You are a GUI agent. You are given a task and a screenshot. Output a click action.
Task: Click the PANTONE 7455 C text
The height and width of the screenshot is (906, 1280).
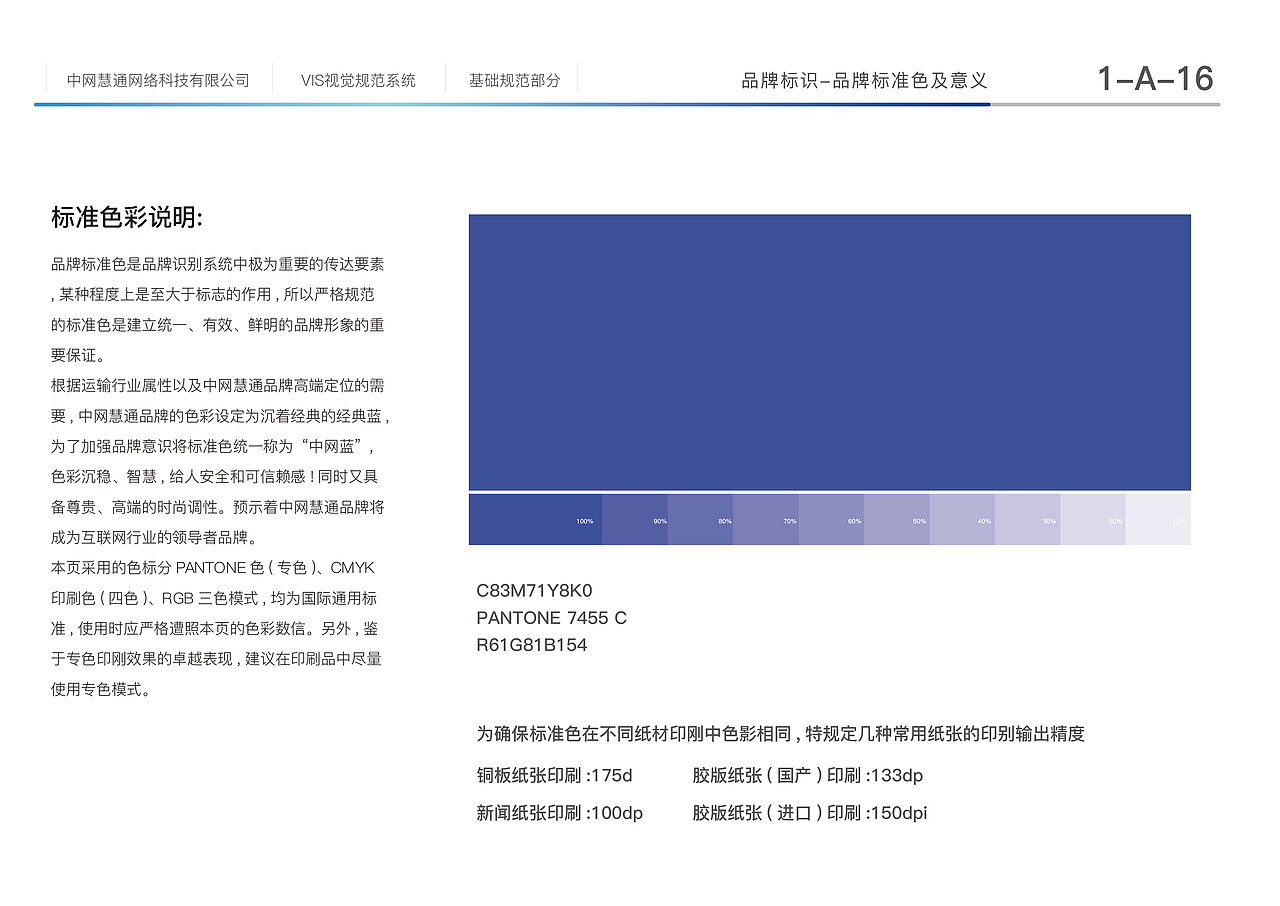[551, 618]
